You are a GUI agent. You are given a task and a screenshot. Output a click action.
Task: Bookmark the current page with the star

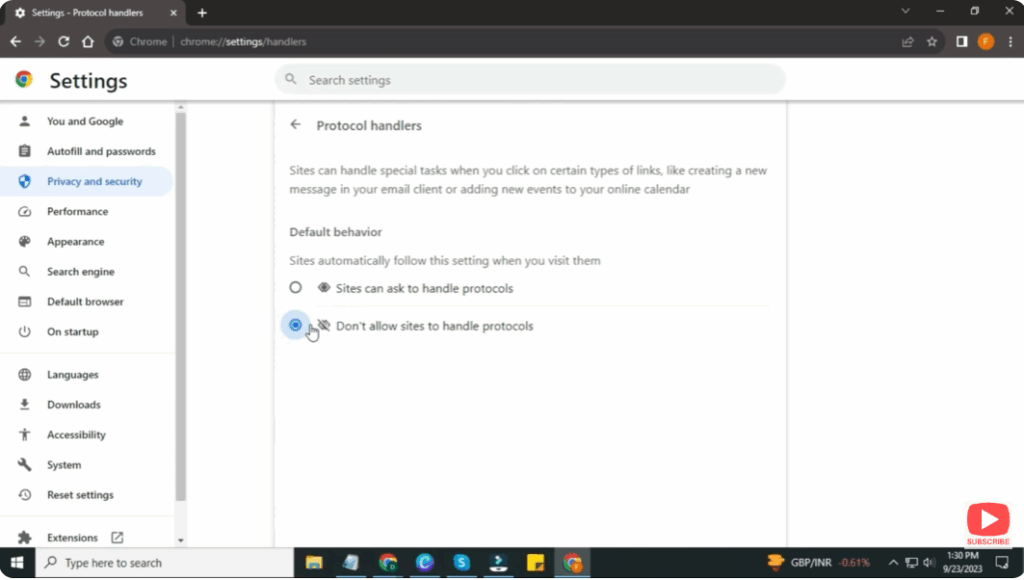point(931,42)
